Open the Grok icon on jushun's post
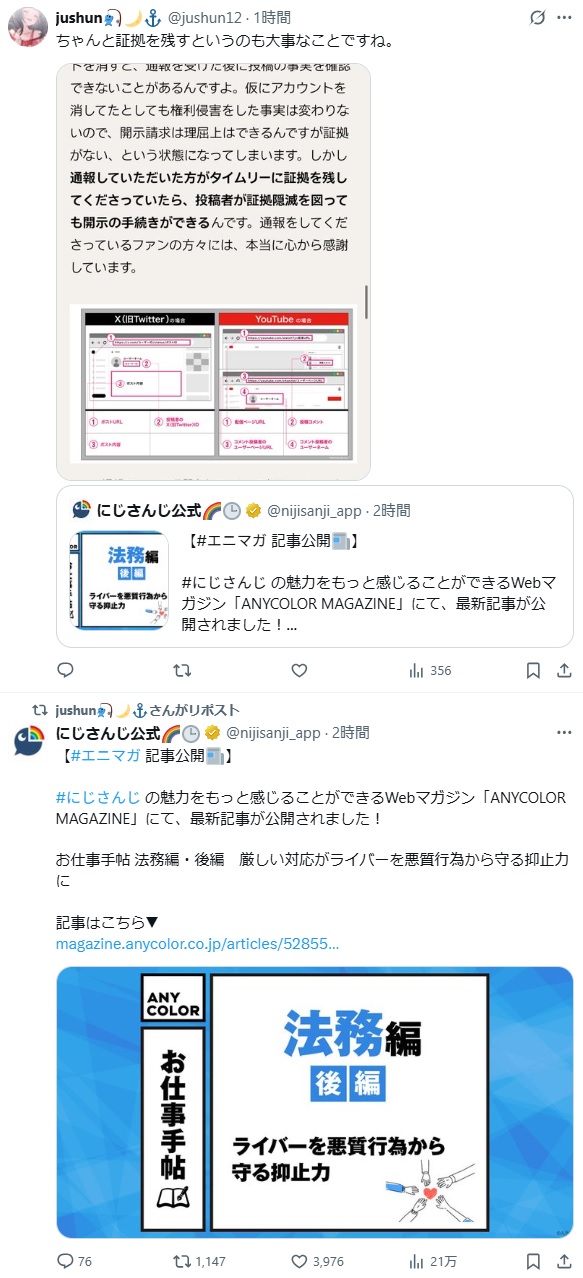 coord(536,18)
